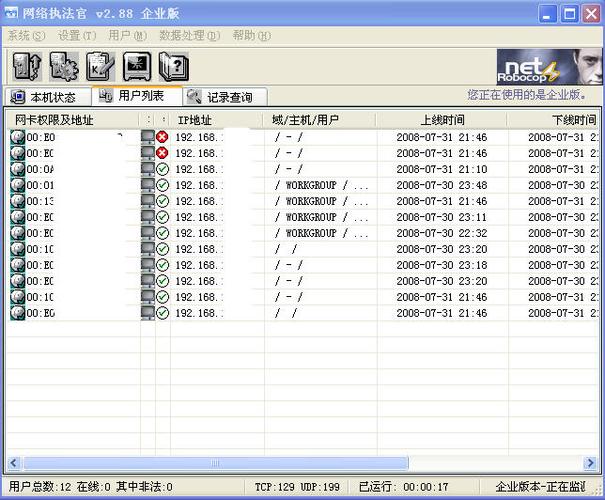Click the notepad with pencil toolbar icon
The image size is (605, 500).
[100, 66]
